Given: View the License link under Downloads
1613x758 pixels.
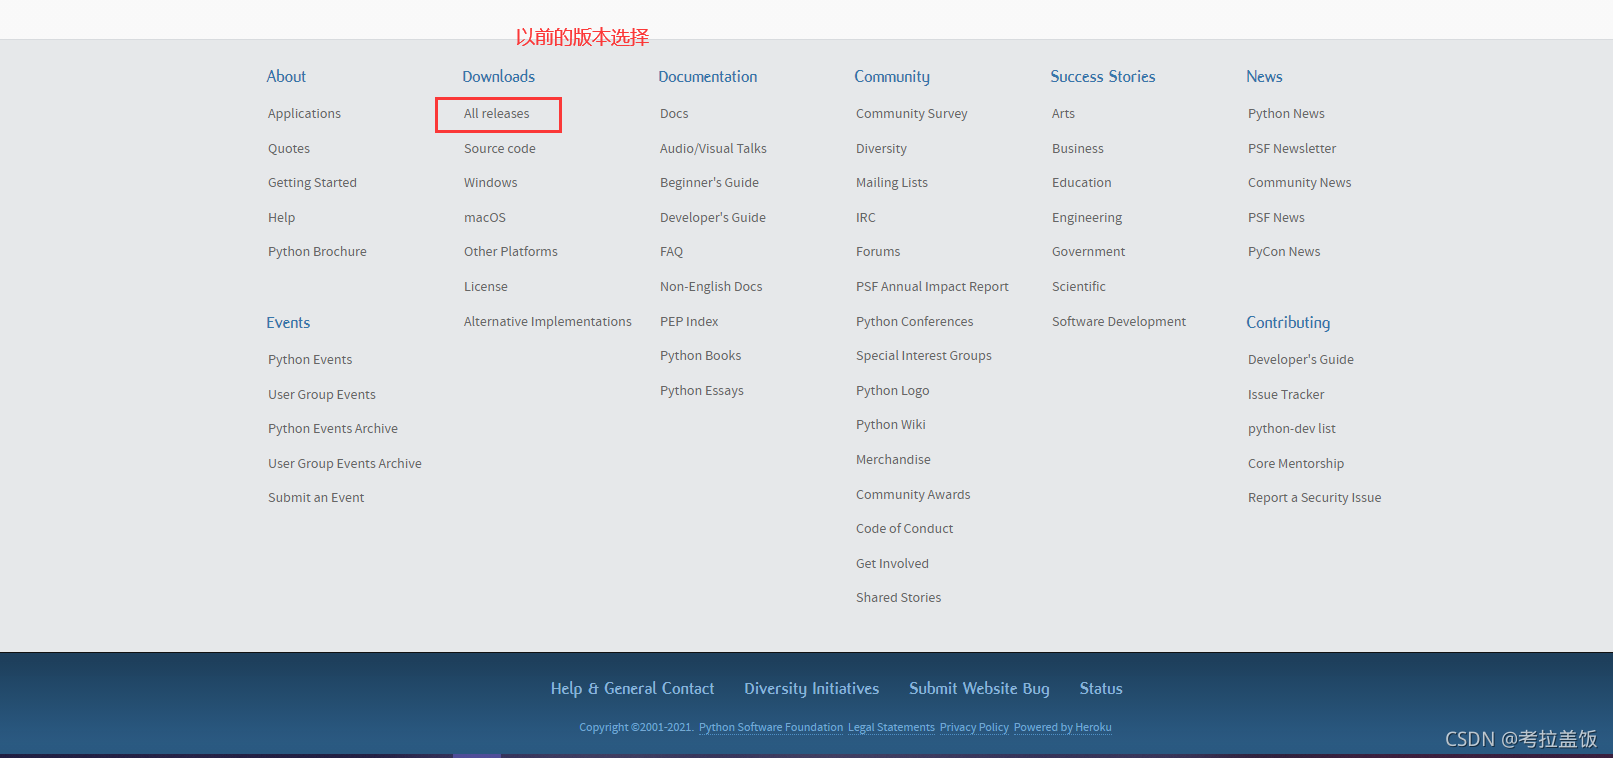Looking at the screenshot, I should [x=486, y=287].
